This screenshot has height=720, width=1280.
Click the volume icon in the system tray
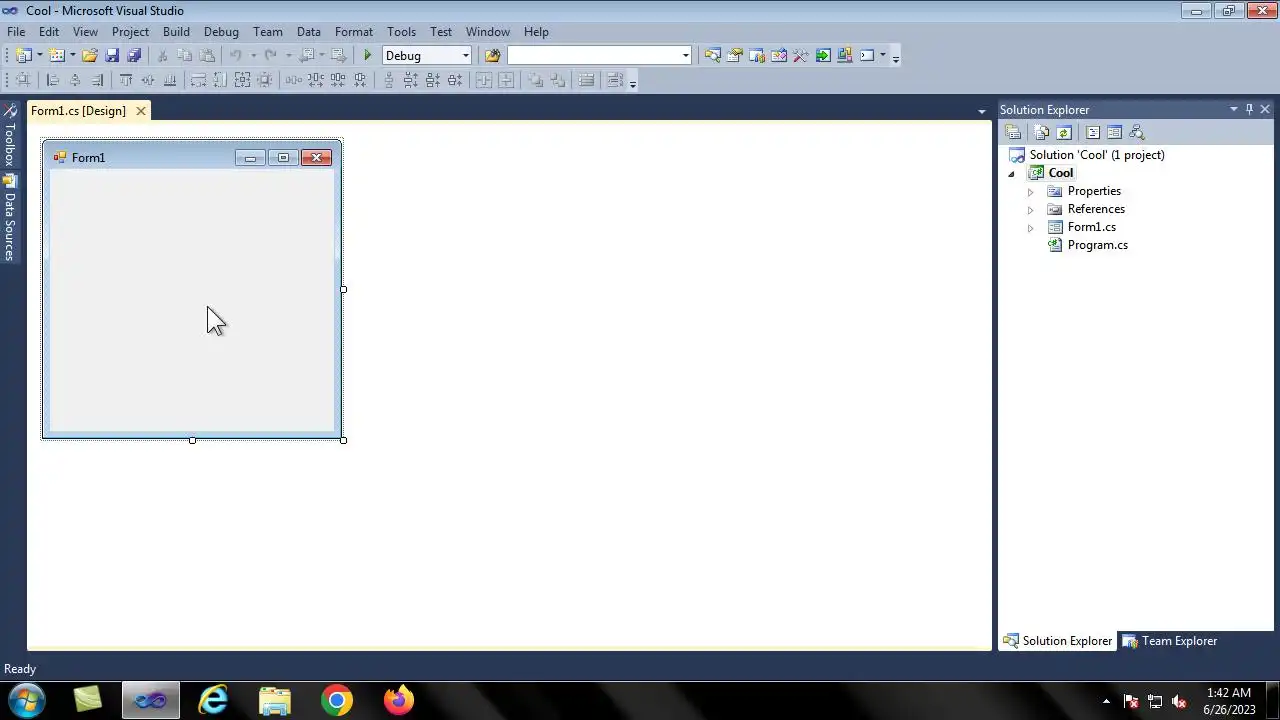[1179, 701]
